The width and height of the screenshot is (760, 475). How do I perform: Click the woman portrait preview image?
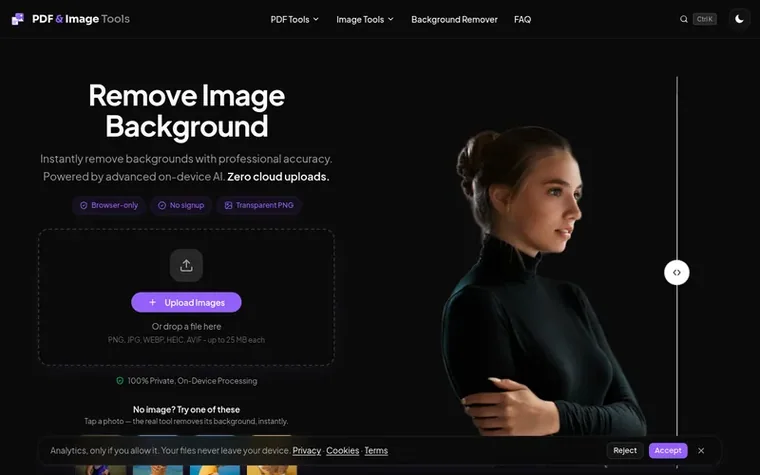pos(543,281)
